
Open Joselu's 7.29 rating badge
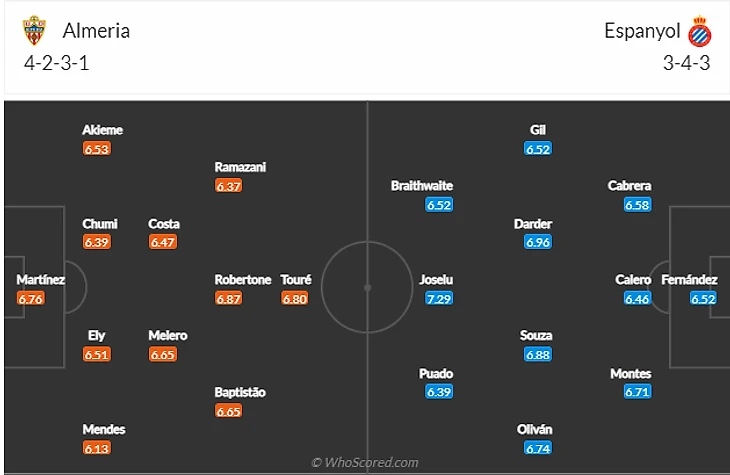[439, 298]
